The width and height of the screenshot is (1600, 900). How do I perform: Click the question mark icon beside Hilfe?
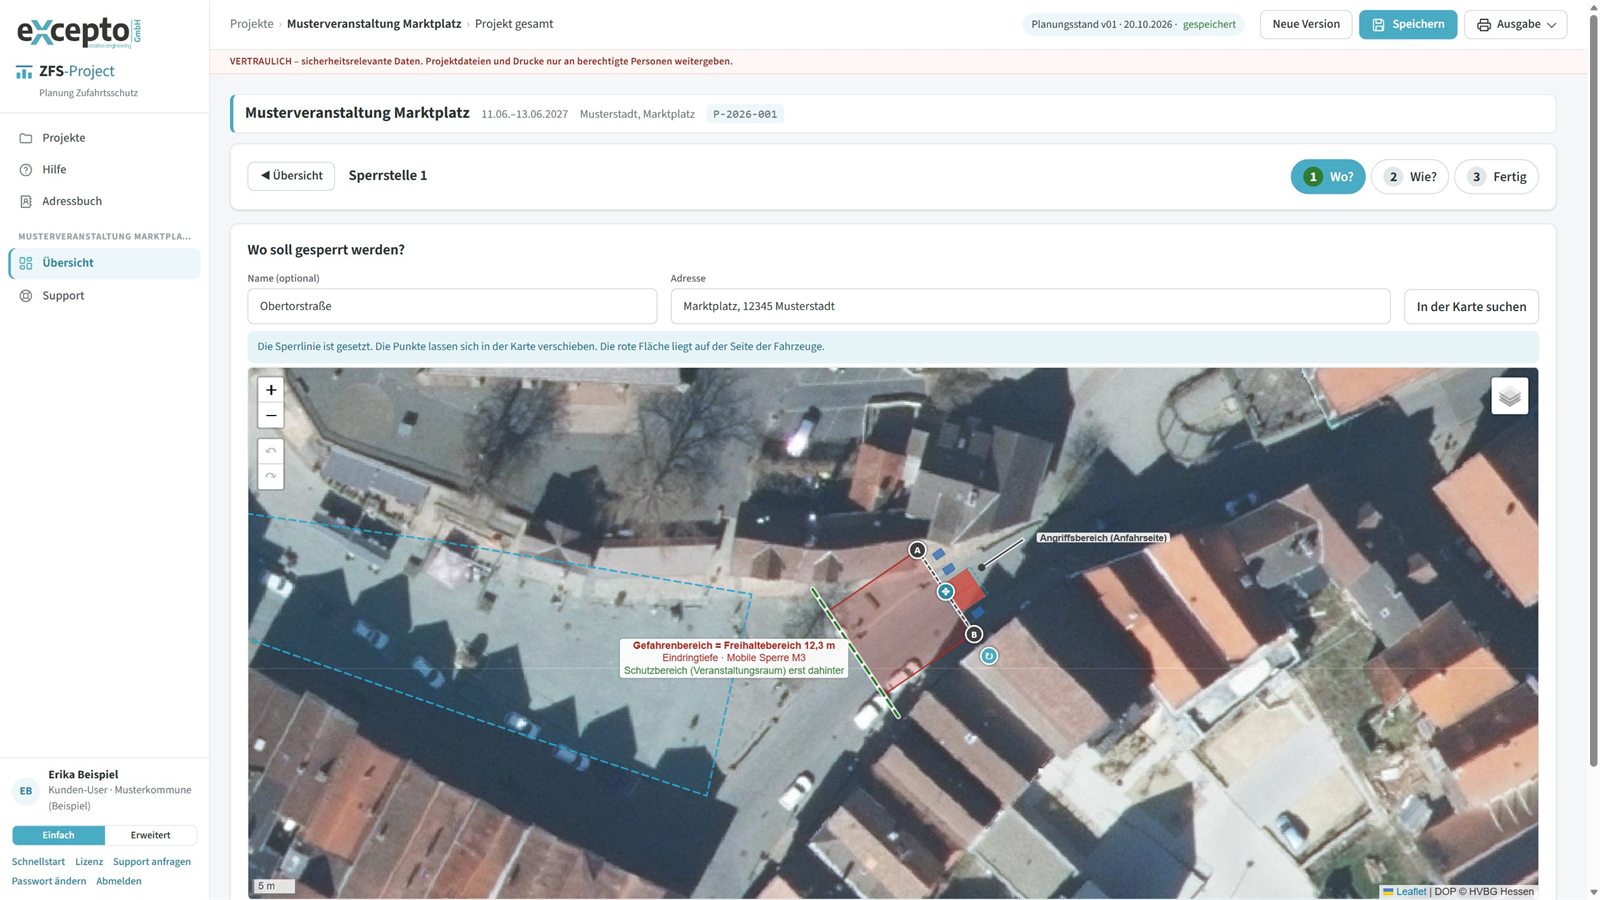[26, 170]
